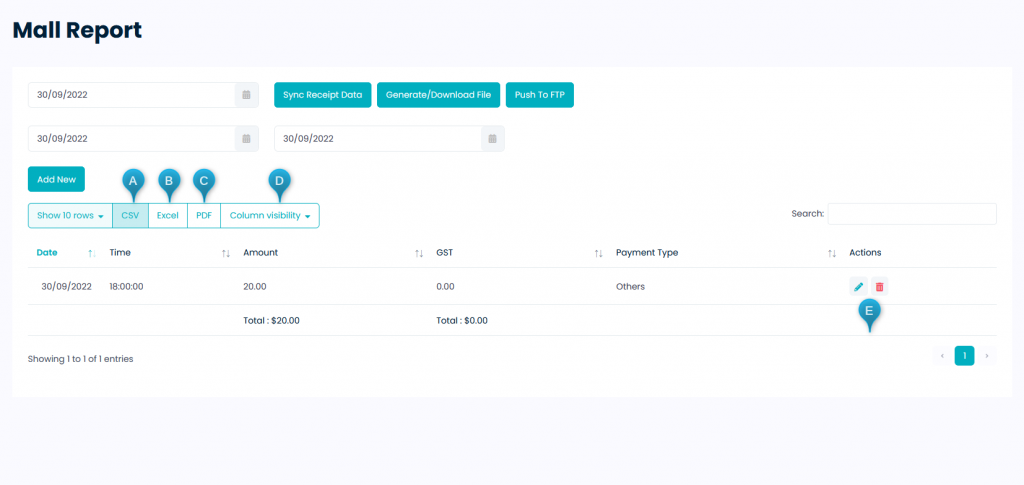Export table using PDF button

(x=204, y=215)
